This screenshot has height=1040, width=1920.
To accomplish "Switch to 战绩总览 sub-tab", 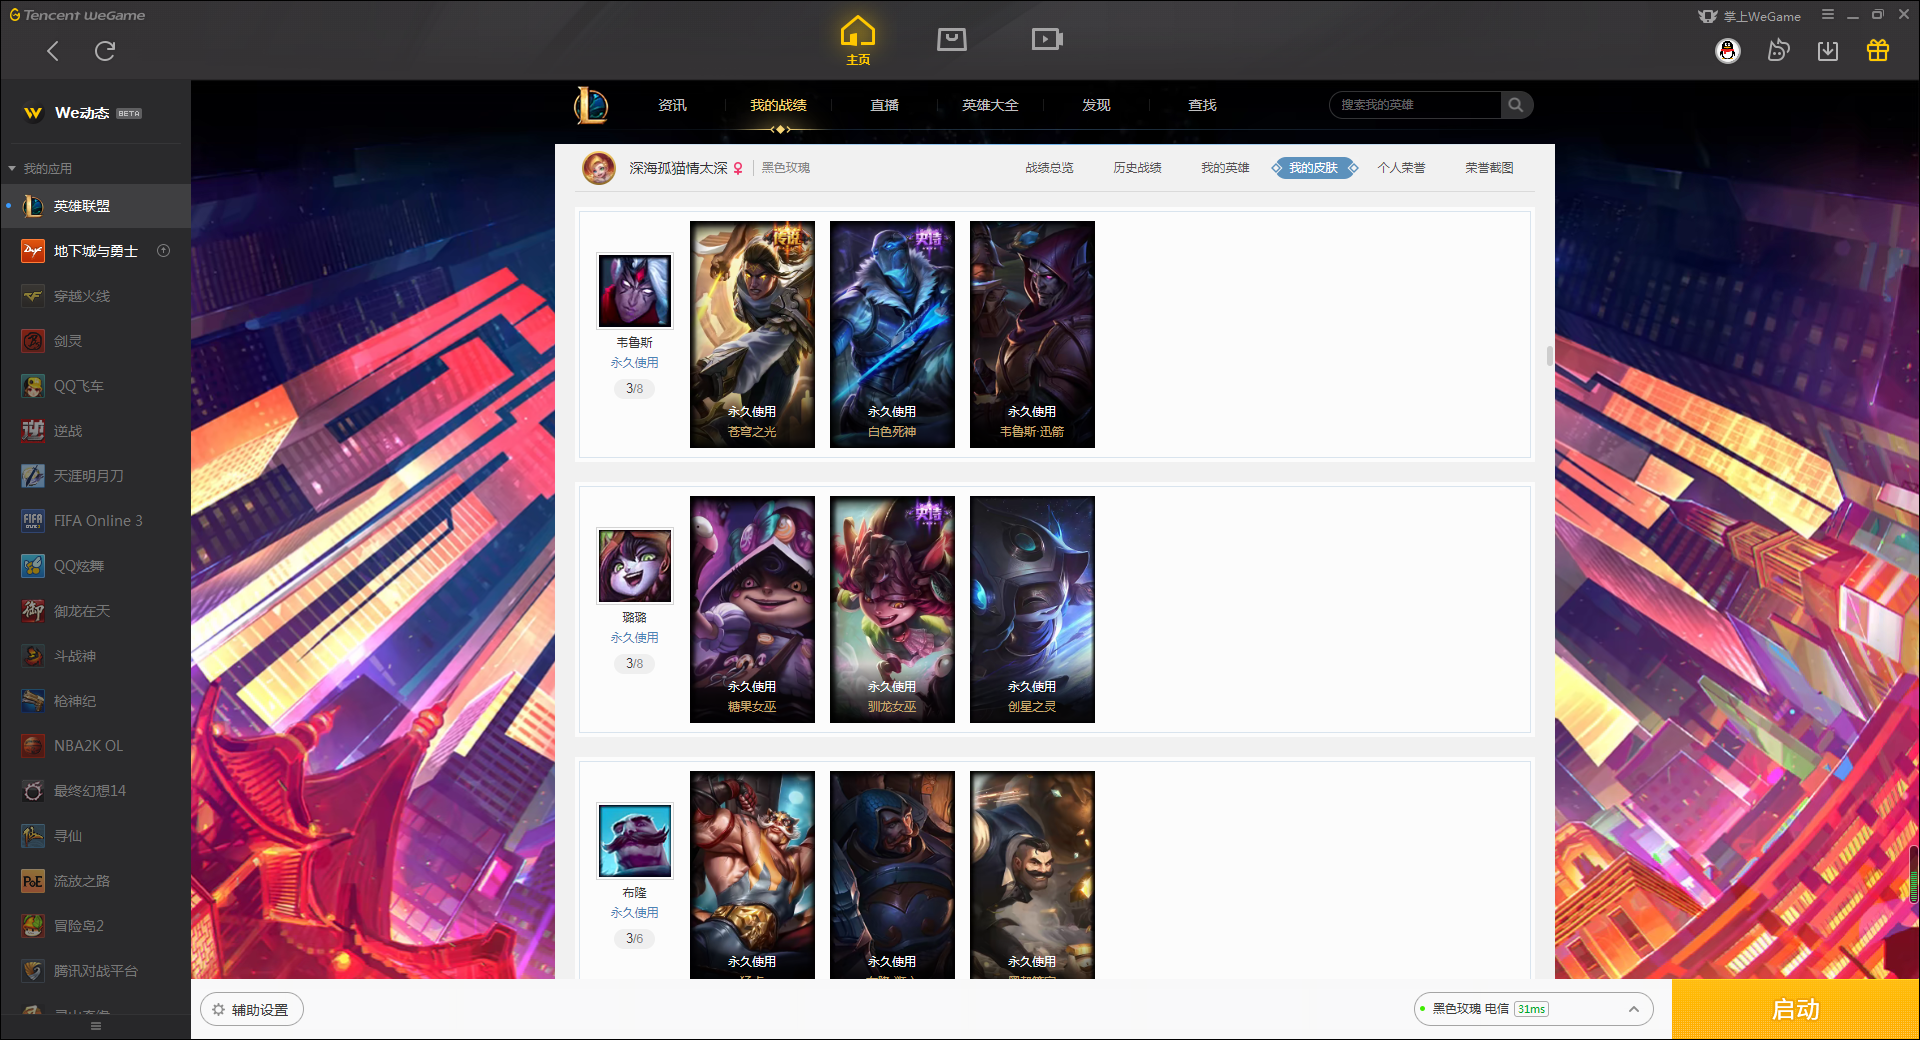I will point(1049,168).
